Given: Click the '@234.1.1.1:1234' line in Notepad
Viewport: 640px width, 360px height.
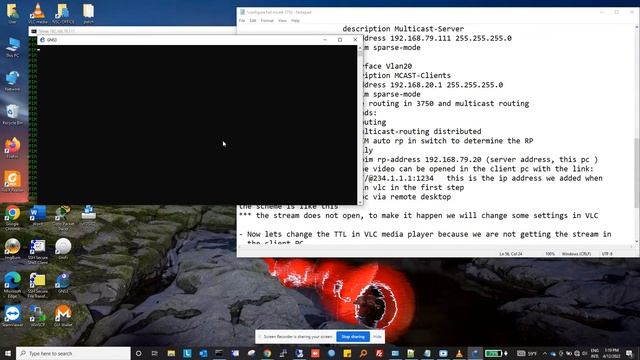Looking at the screenshot, I should [482, 178].
